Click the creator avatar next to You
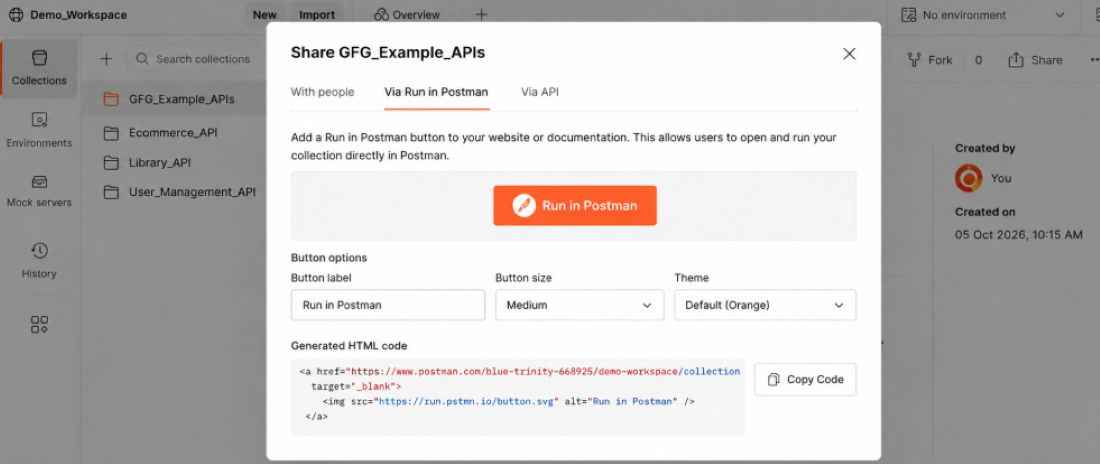Viewport: 1100px width, 464px height. (969, 178)
